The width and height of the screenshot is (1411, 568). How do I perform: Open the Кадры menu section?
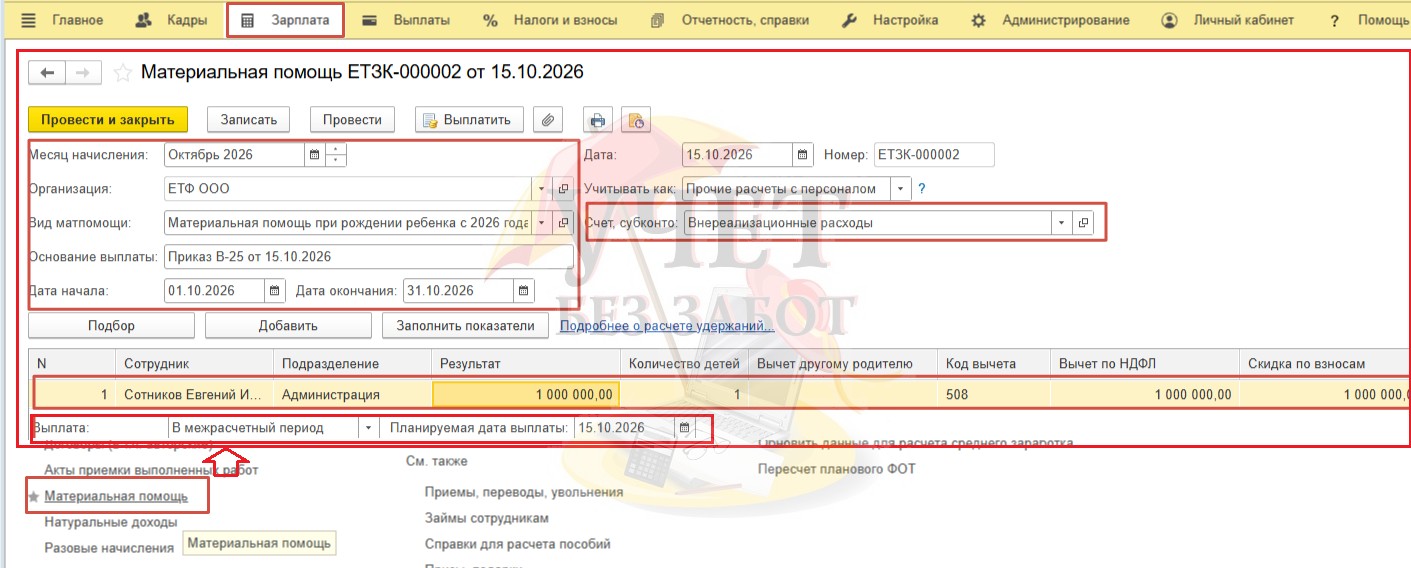pyautogui.click(x=169, y=20)
